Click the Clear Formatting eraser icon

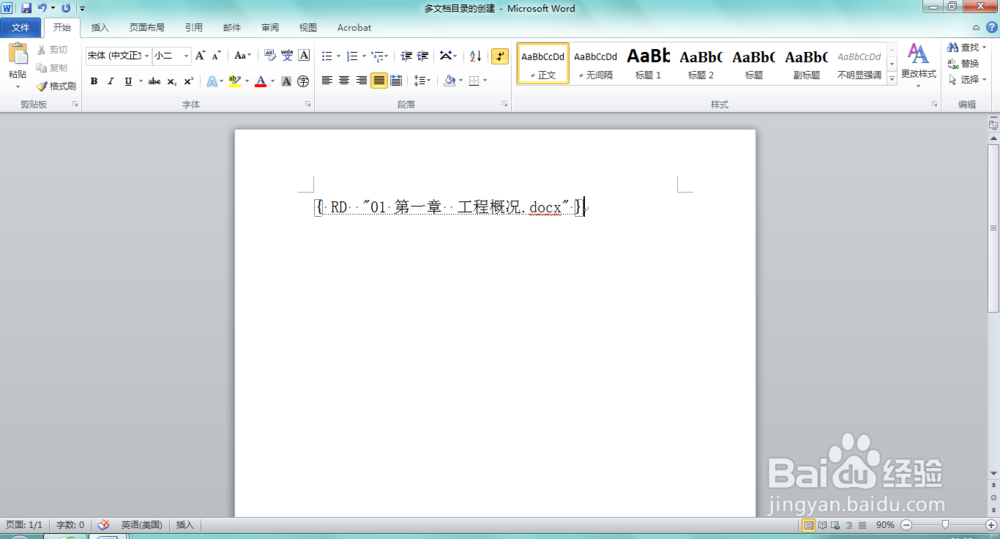click(270, 56)
